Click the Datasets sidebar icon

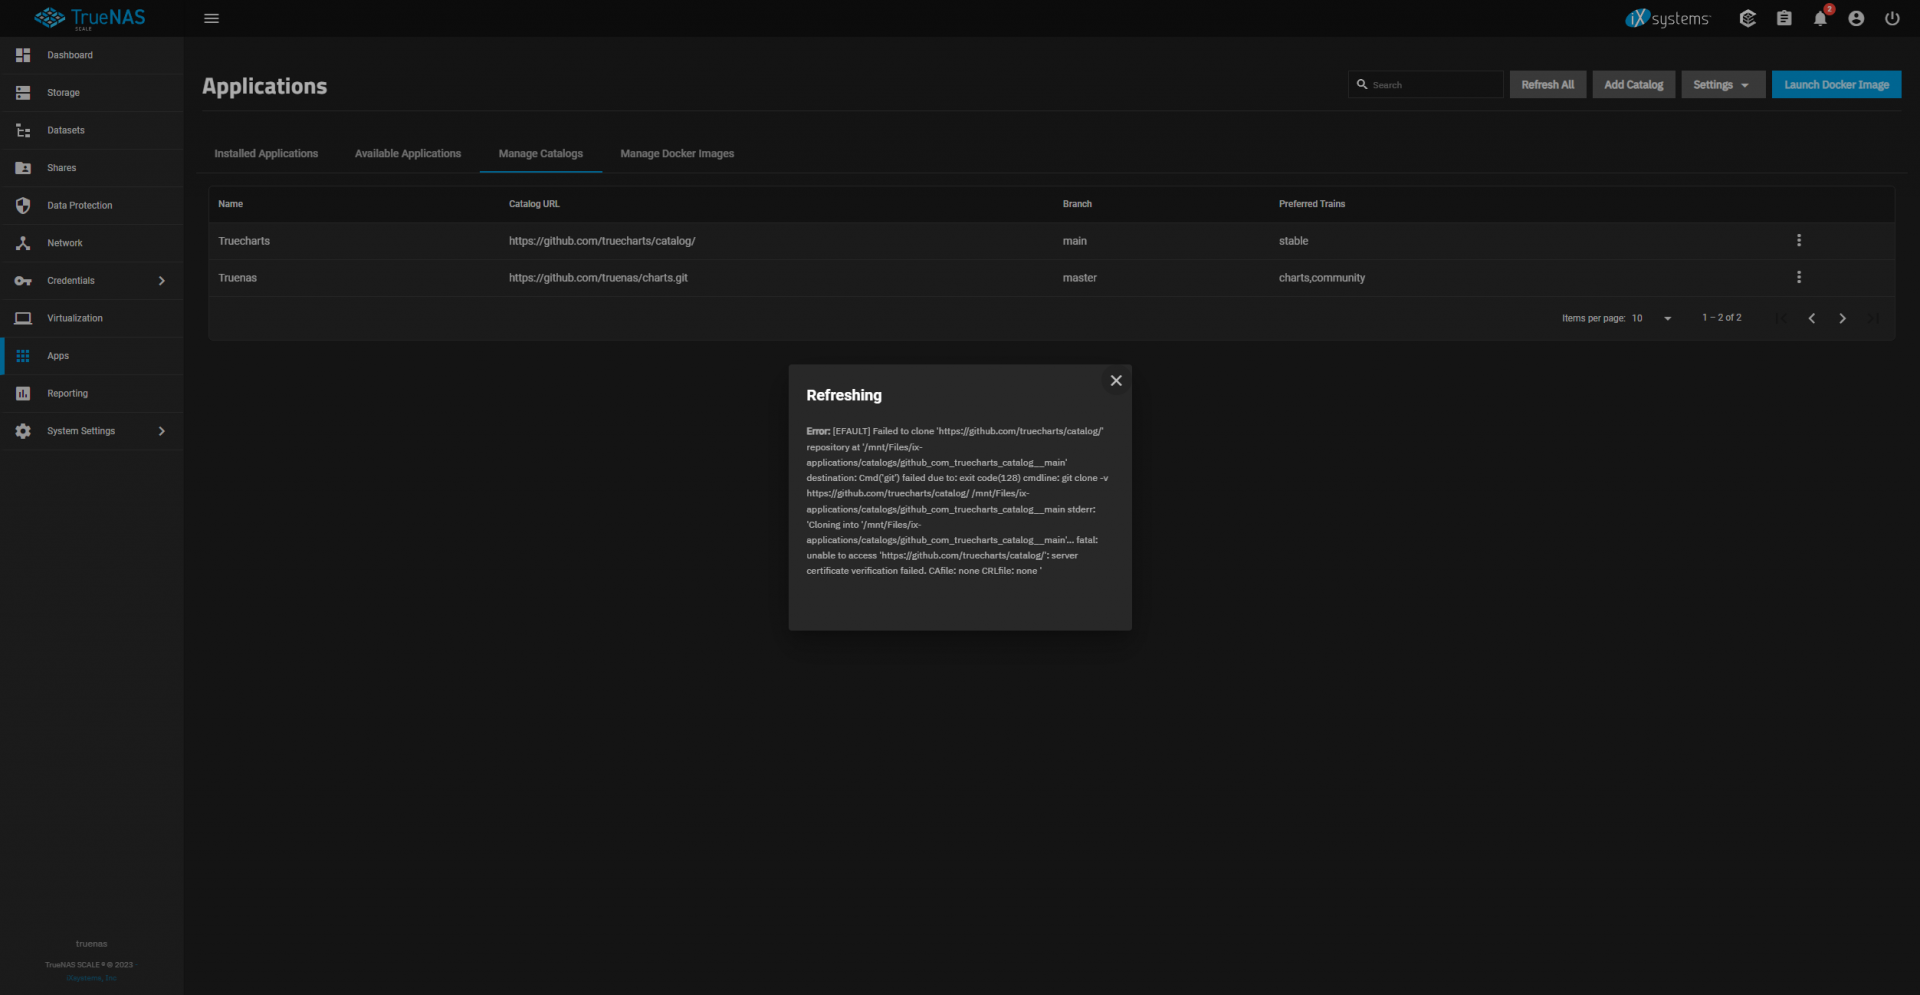23,130
